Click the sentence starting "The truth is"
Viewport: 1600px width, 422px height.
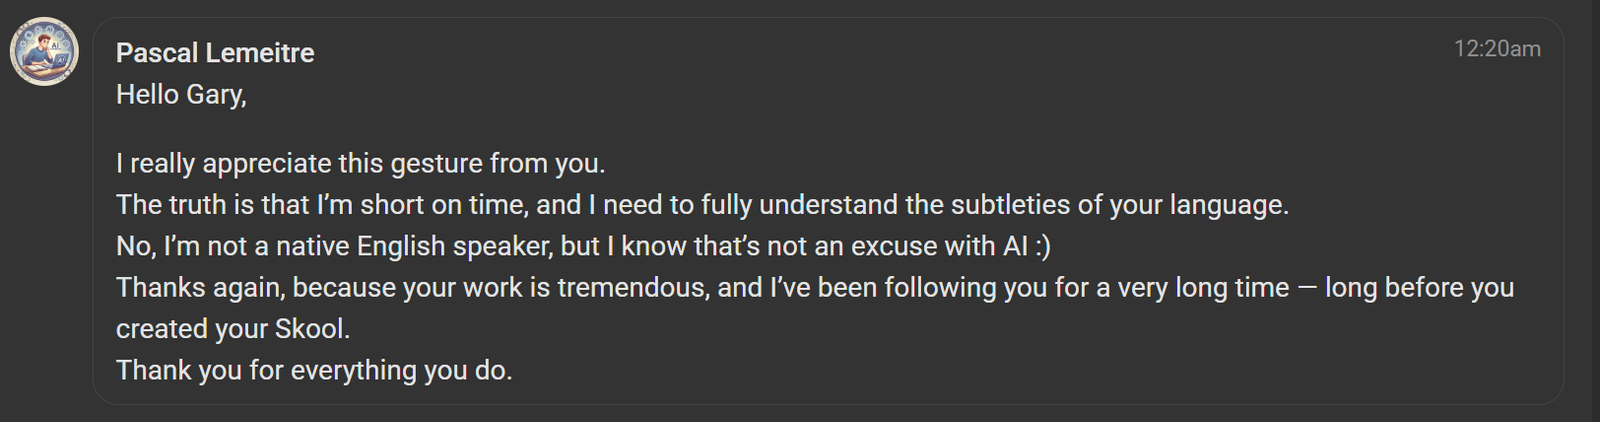click(x=700, y=205)
